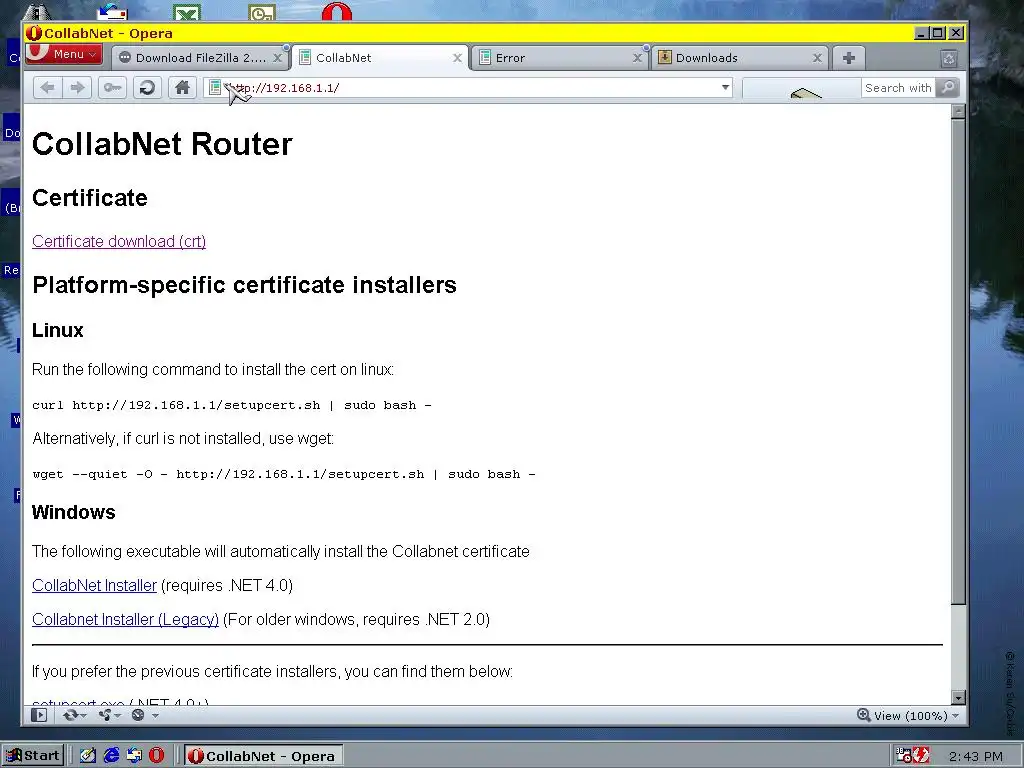Screen dimensions: 1024x768
Task: Click the 2:43 PM taskbar clock
Action: point(975,756)
